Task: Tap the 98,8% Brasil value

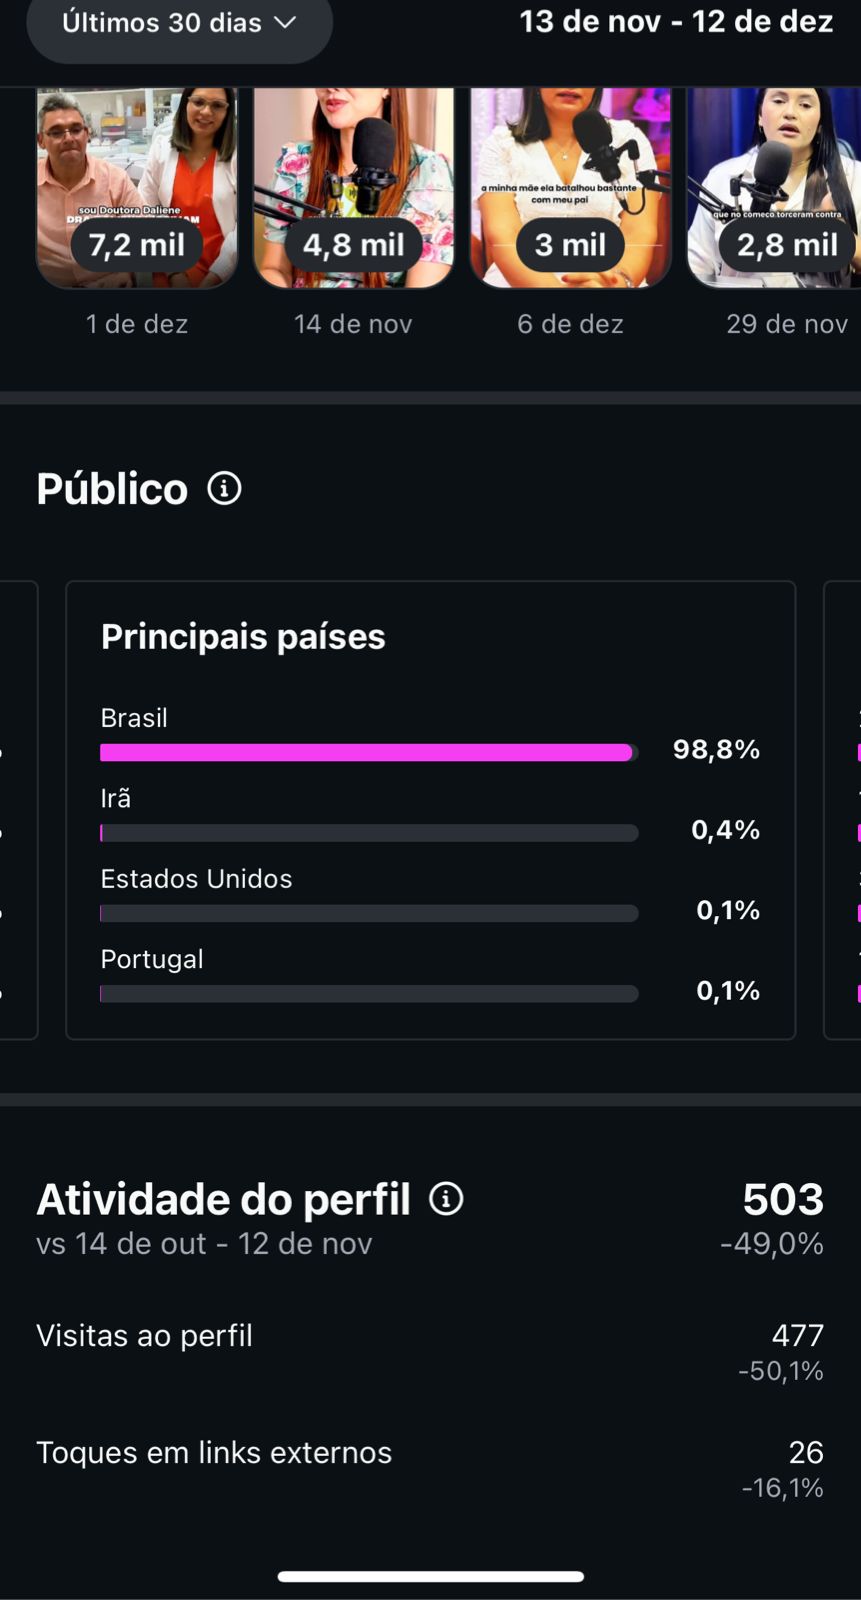Action: (716, 750)
